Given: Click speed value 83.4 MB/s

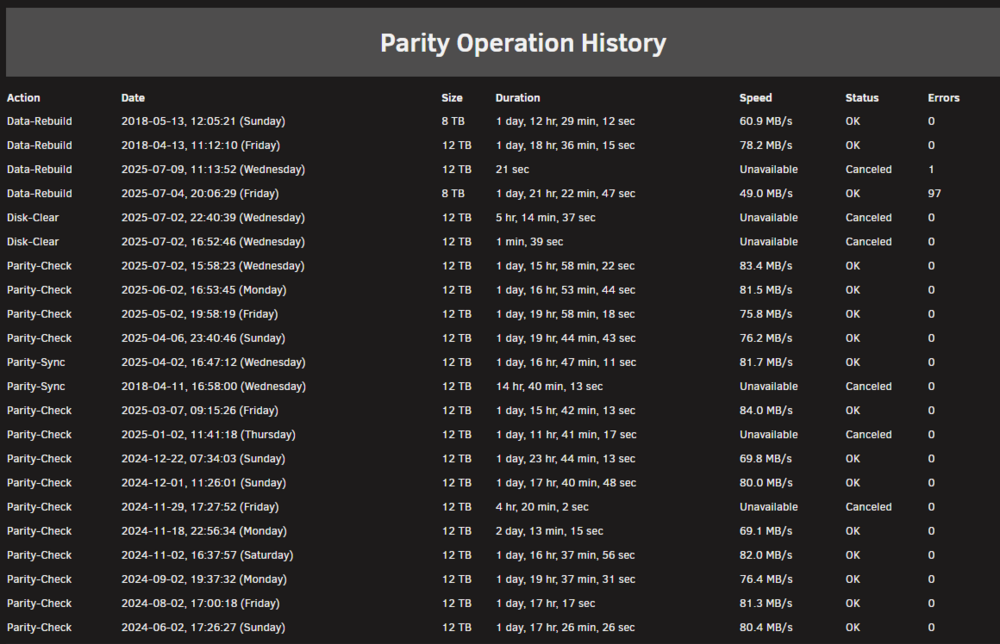Looking at the screenshot, I should pos(766,266).
